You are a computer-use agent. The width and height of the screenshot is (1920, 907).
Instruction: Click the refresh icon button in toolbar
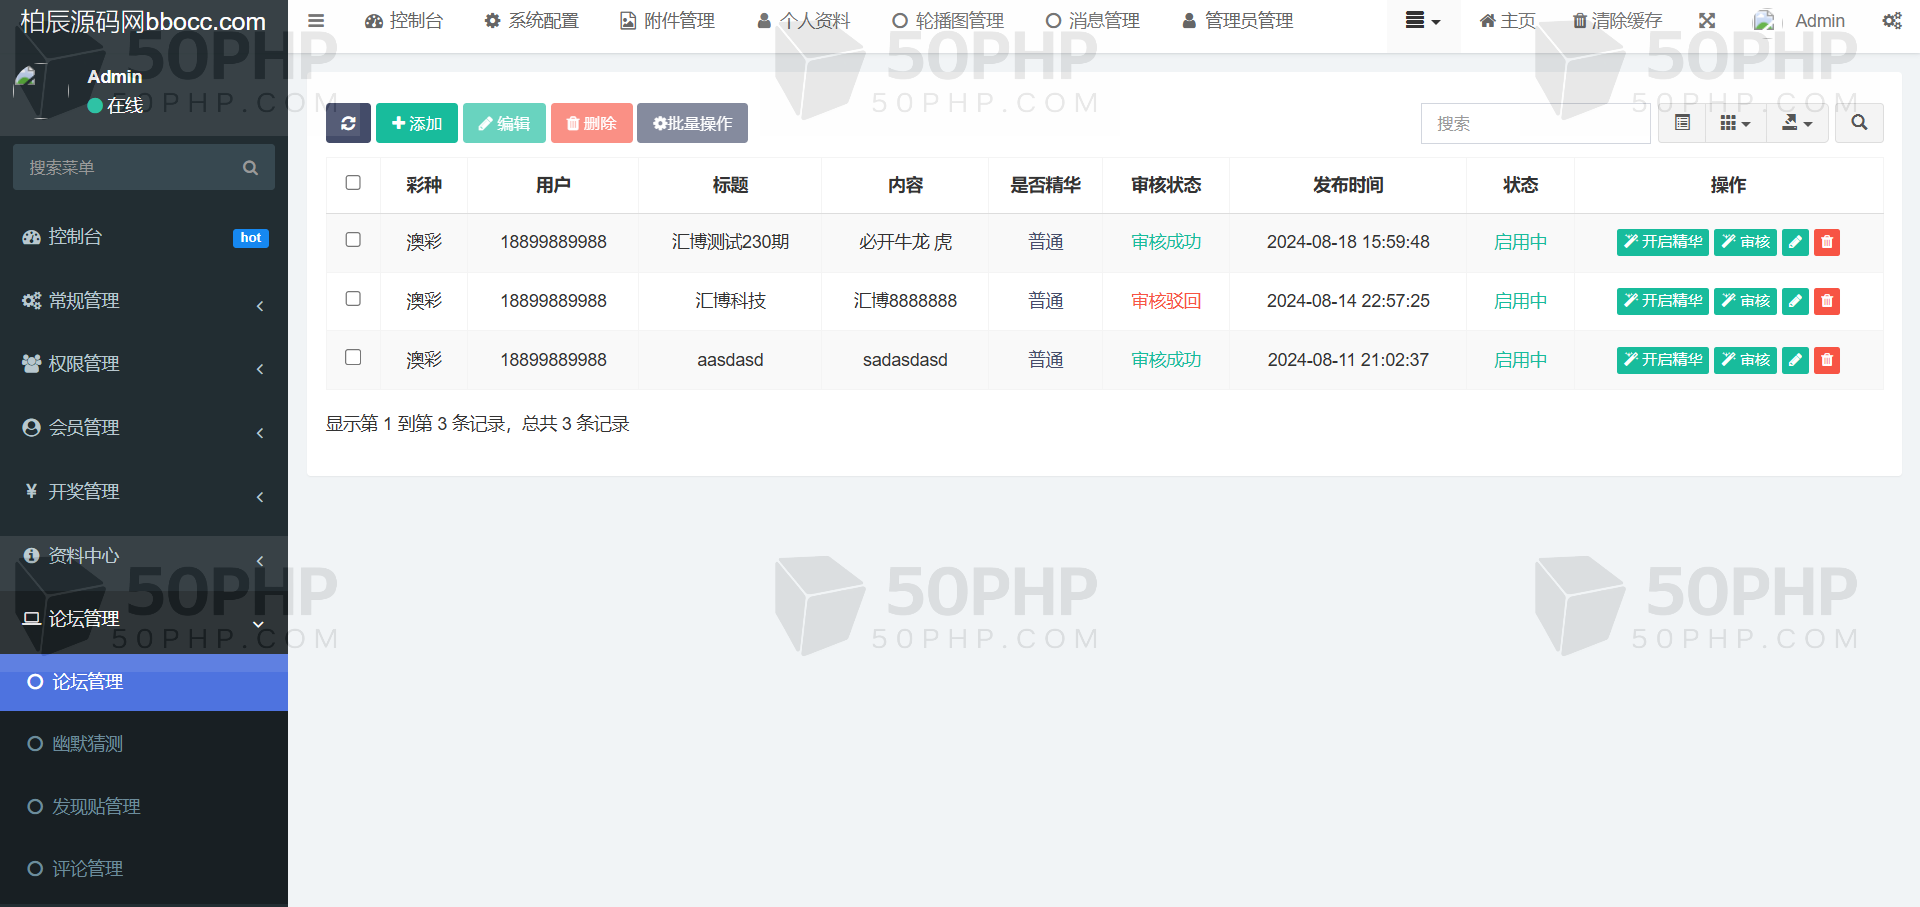[348, 123]
